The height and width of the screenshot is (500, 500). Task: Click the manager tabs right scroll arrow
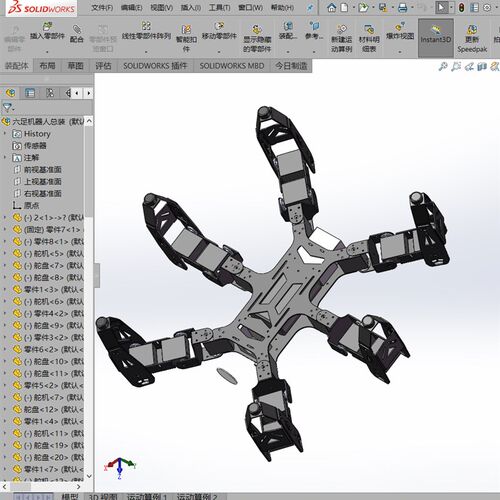[88, 93]
